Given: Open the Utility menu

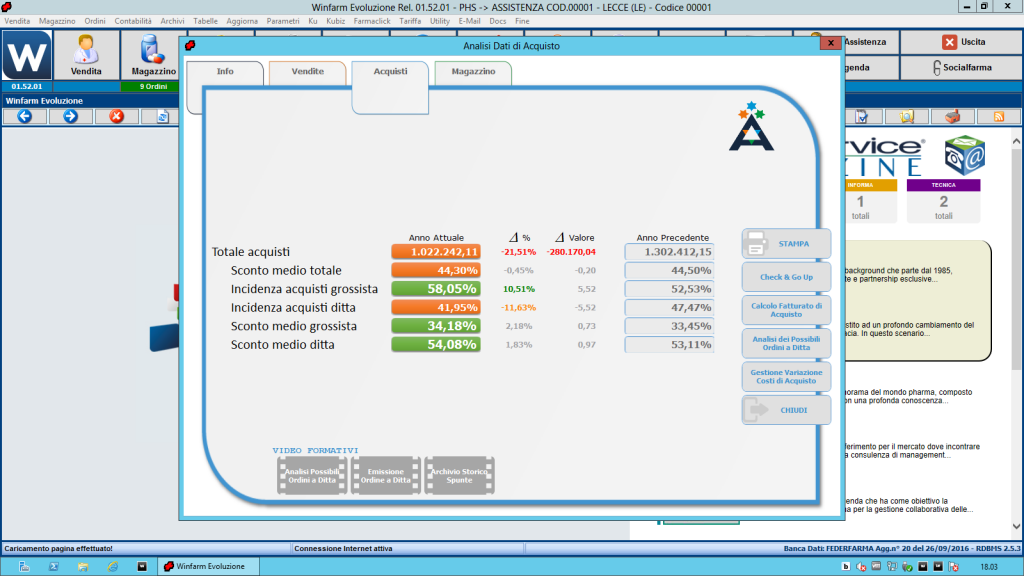Looking at the screenshot, I should pyautogui.click(x=440, y=21).
